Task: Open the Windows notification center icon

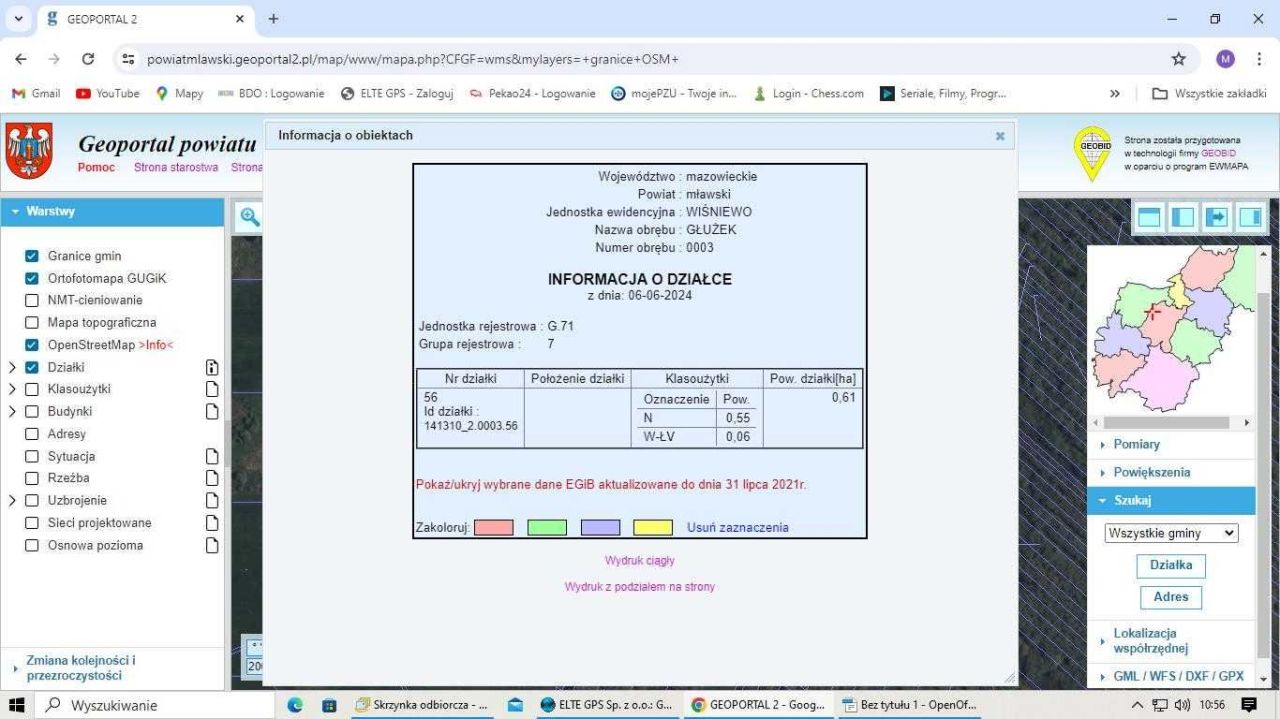Action: (1248, 705)
